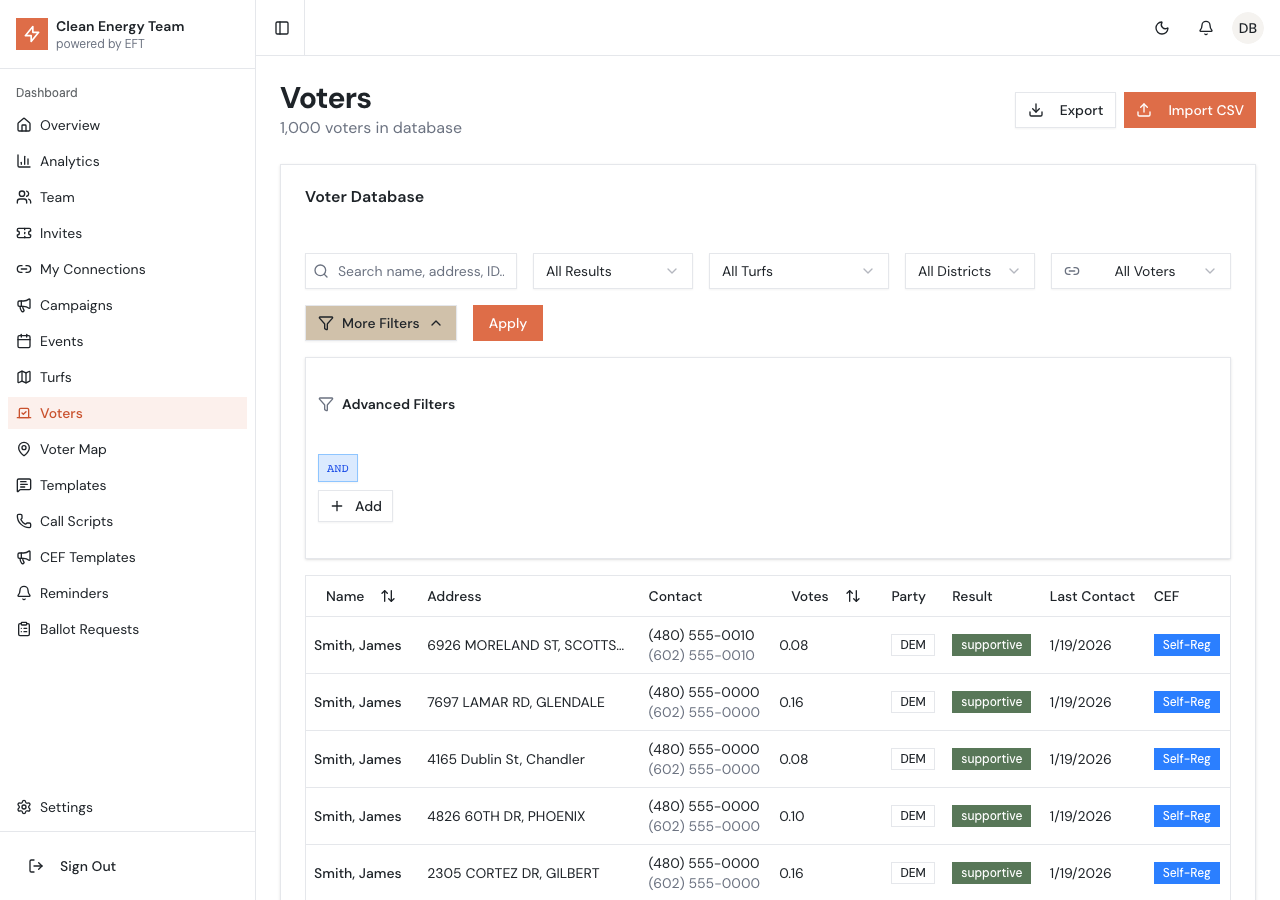Click the DB user avatar
The width and height of the screenshot is (1280, 900).
coord(1248,28)
